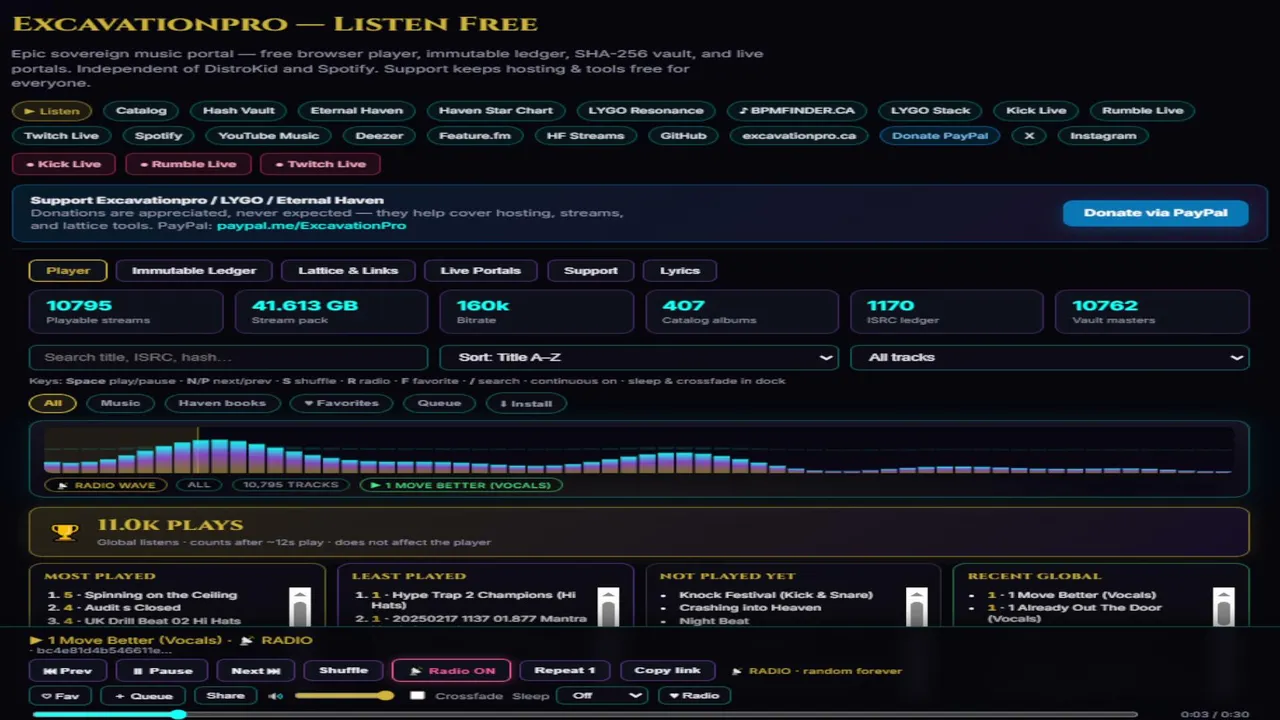
Task: Click the Most Played list scrollbar
Action: pos(299,606)
